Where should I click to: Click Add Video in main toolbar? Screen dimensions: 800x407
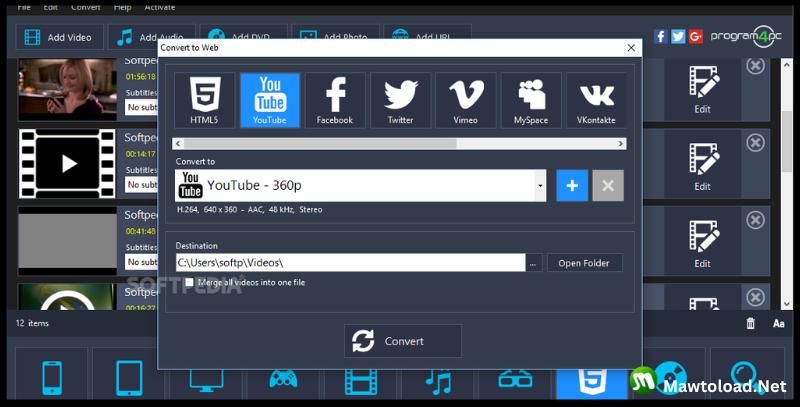coord(60,37)
